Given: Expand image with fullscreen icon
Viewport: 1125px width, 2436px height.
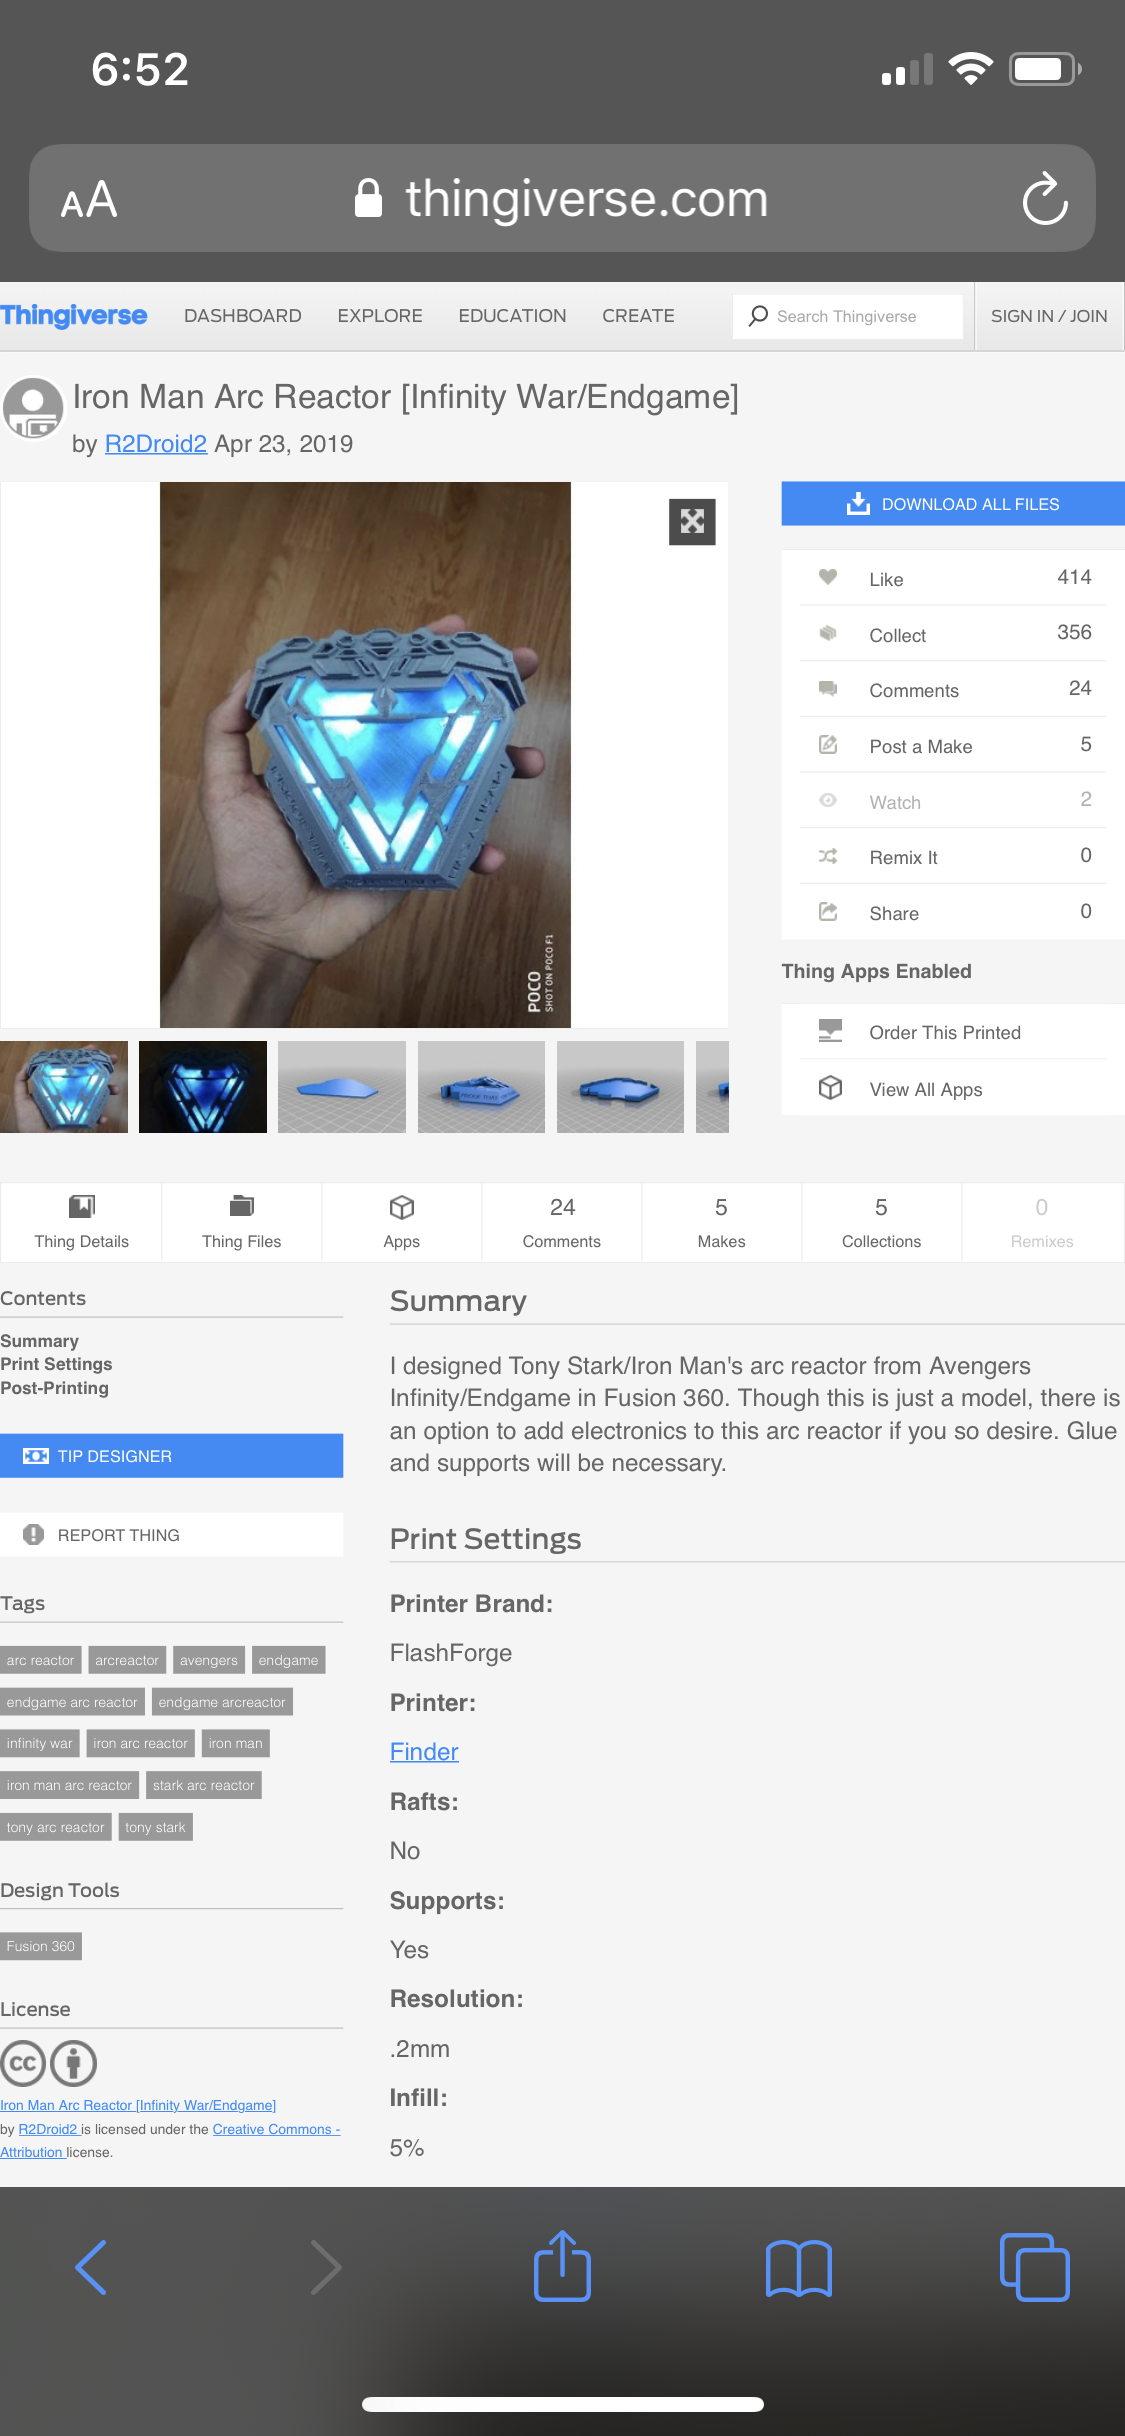Looking at the screenshot, I should tap(692, 521).
